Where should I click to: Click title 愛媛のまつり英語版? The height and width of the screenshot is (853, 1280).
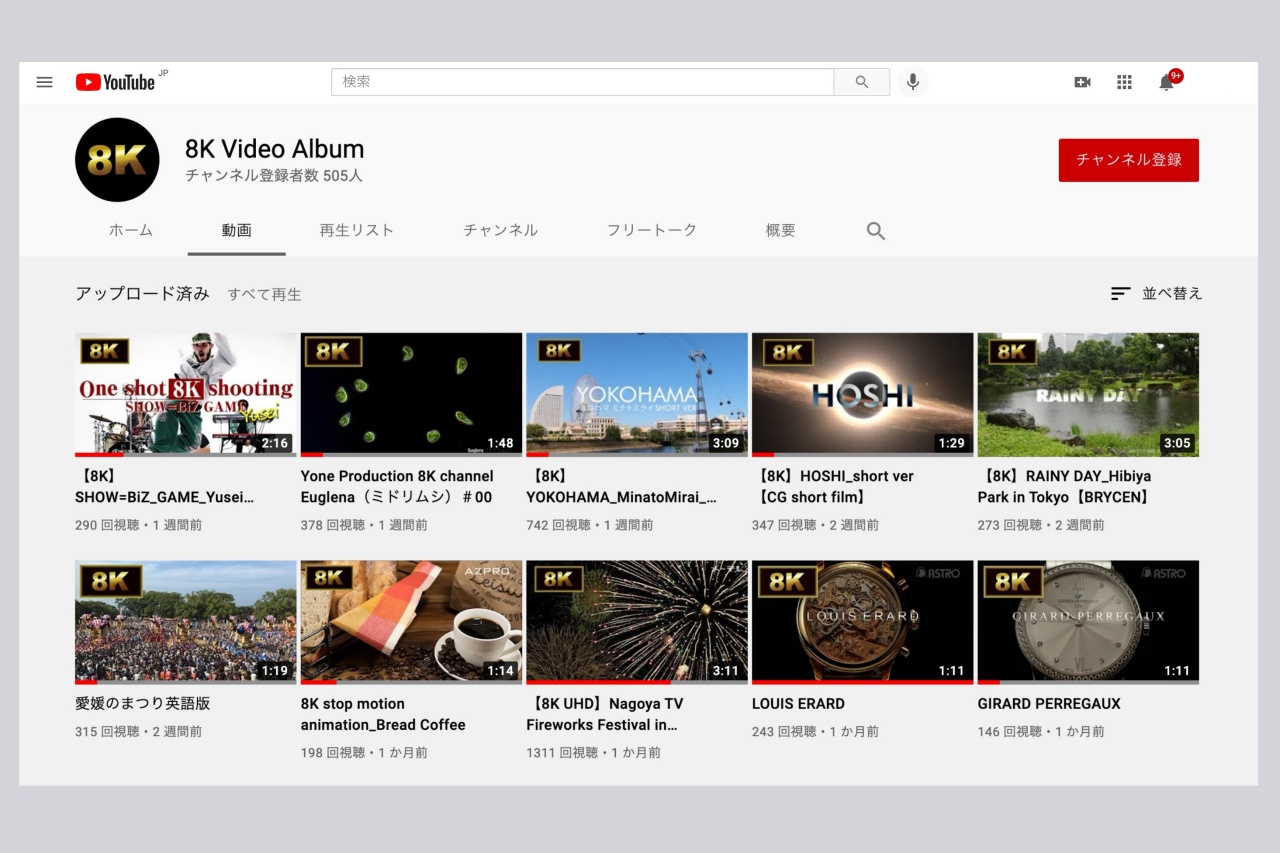[x=143, y=704]
